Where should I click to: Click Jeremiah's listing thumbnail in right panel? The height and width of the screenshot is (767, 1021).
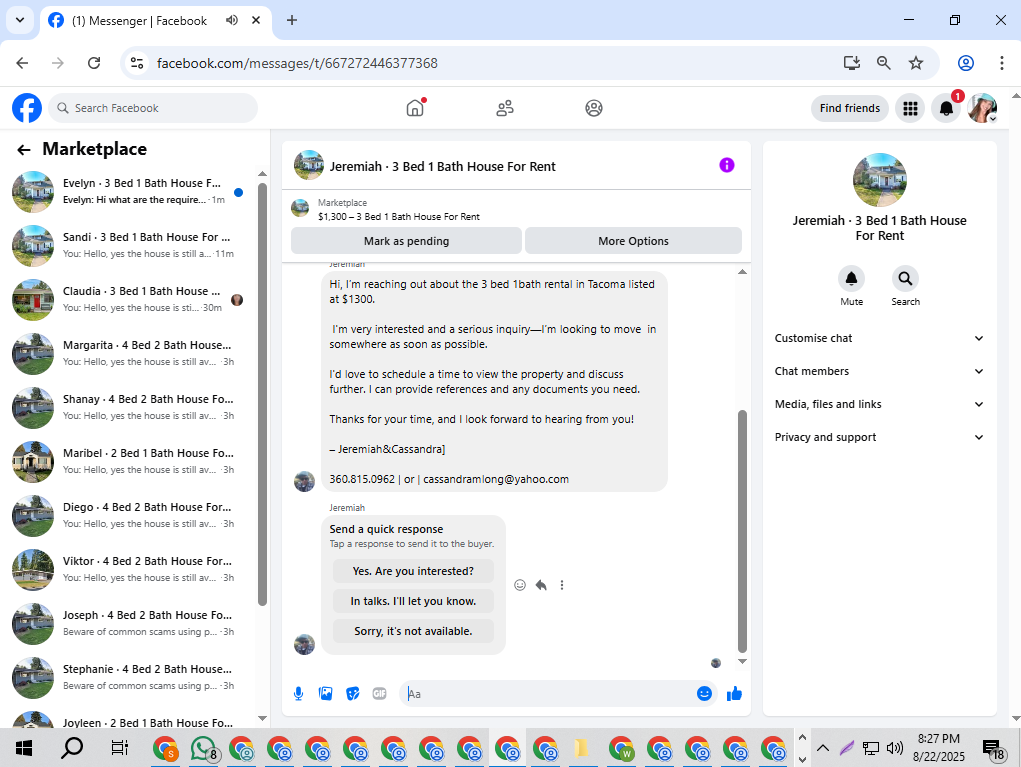pos(880,180)
